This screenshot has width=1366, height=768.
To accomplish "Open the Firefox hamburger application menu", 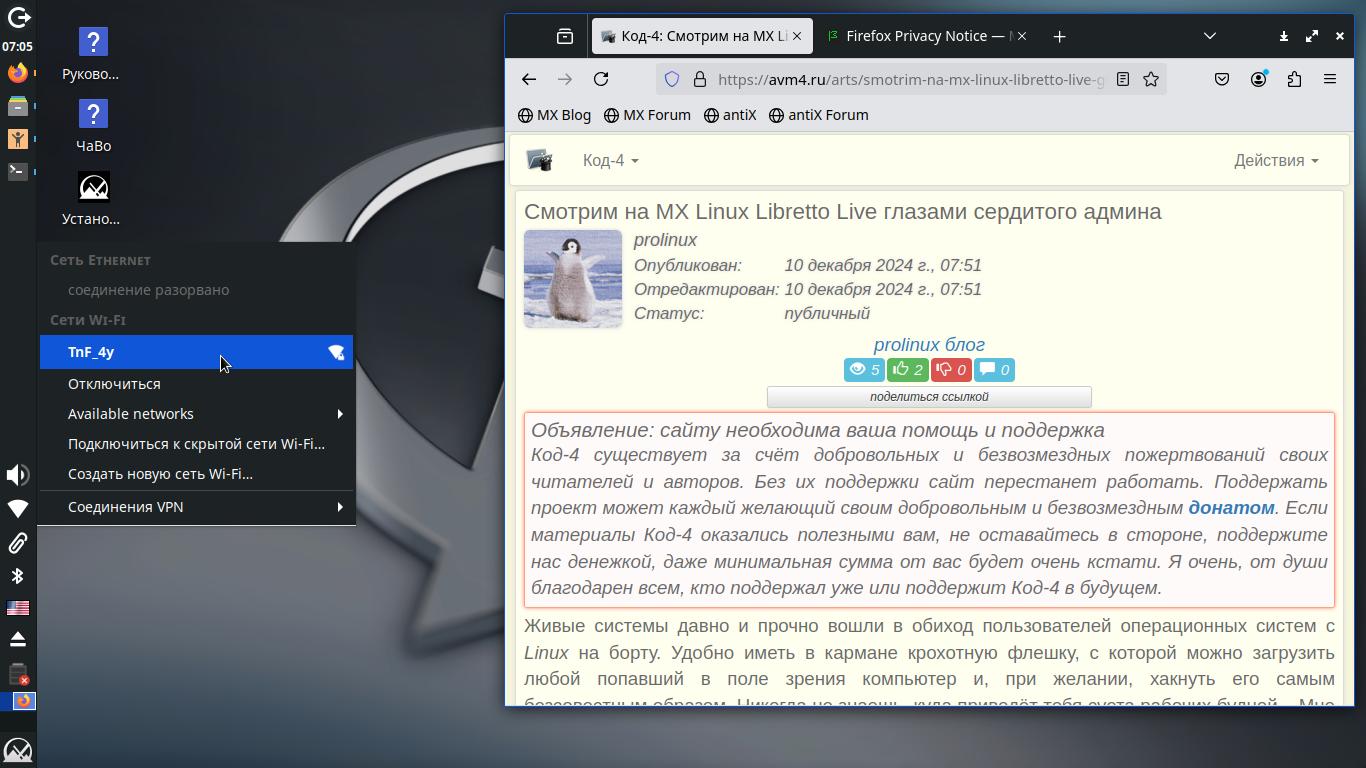I will tap(1330, 79).
